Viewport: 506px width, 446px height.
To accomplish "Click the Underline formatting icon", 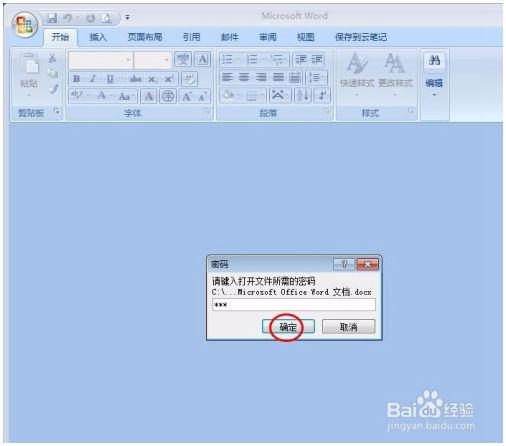I will (110, 79).
